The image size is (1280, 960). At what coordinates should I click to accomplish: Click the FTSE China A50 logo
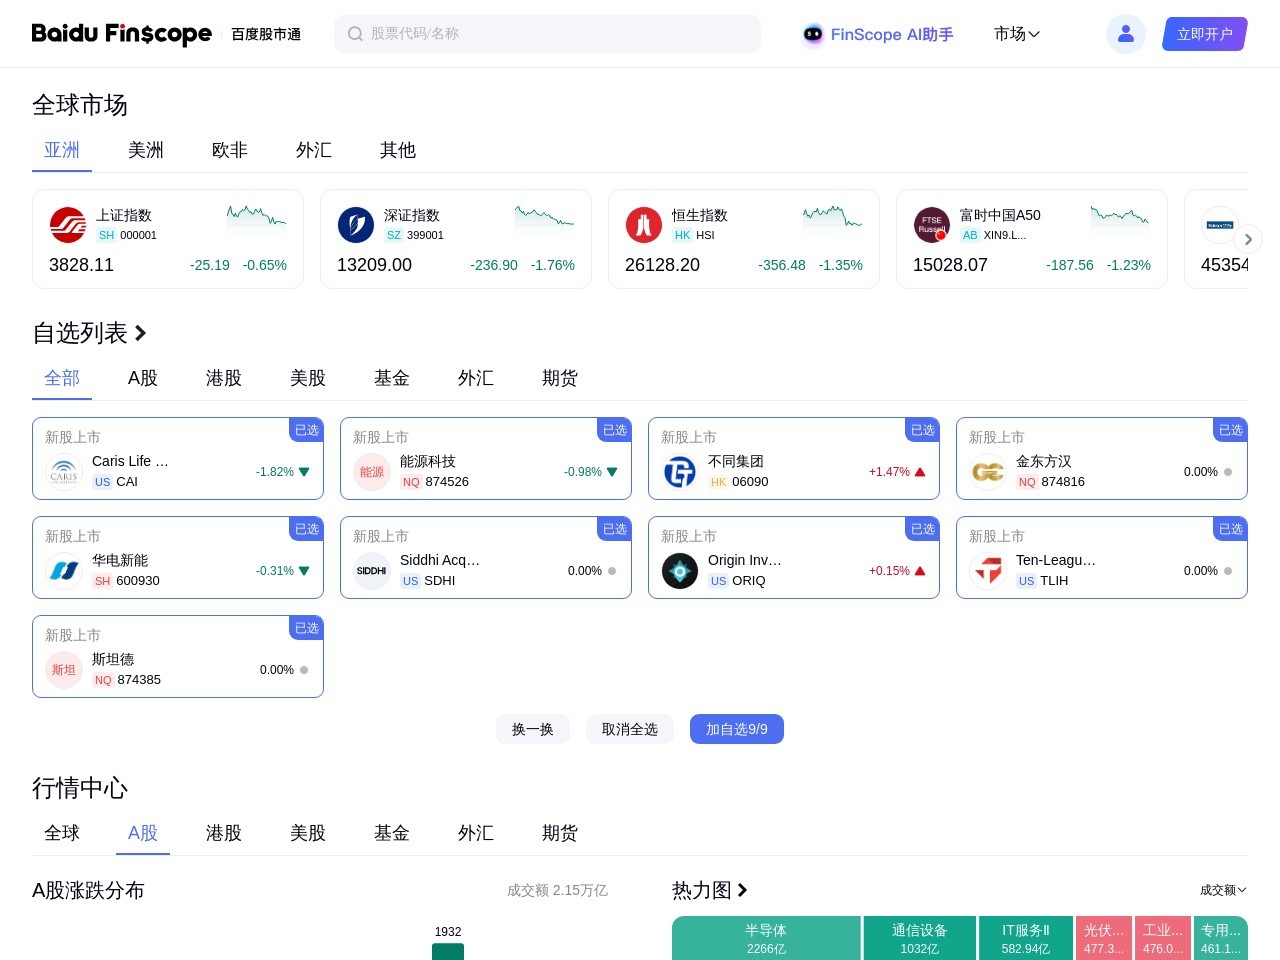pos(932,225)
